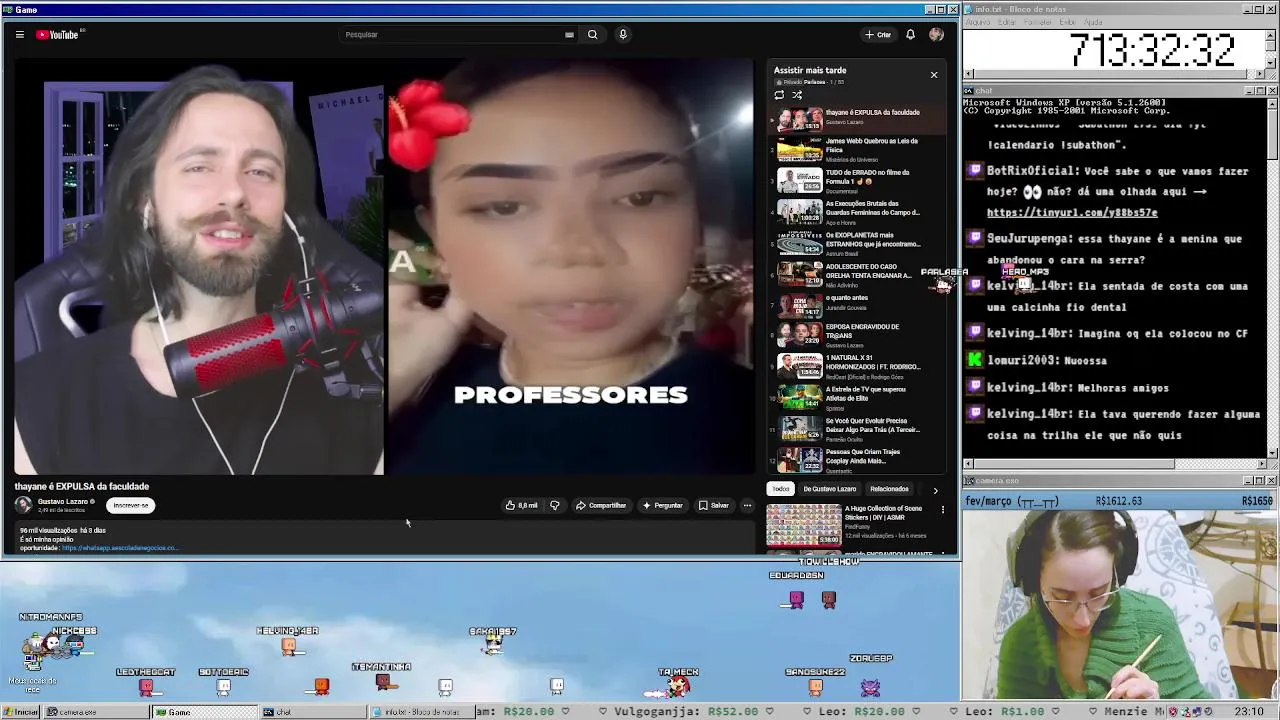
Task: Toggle playlist loop
Action: [779, 95]
